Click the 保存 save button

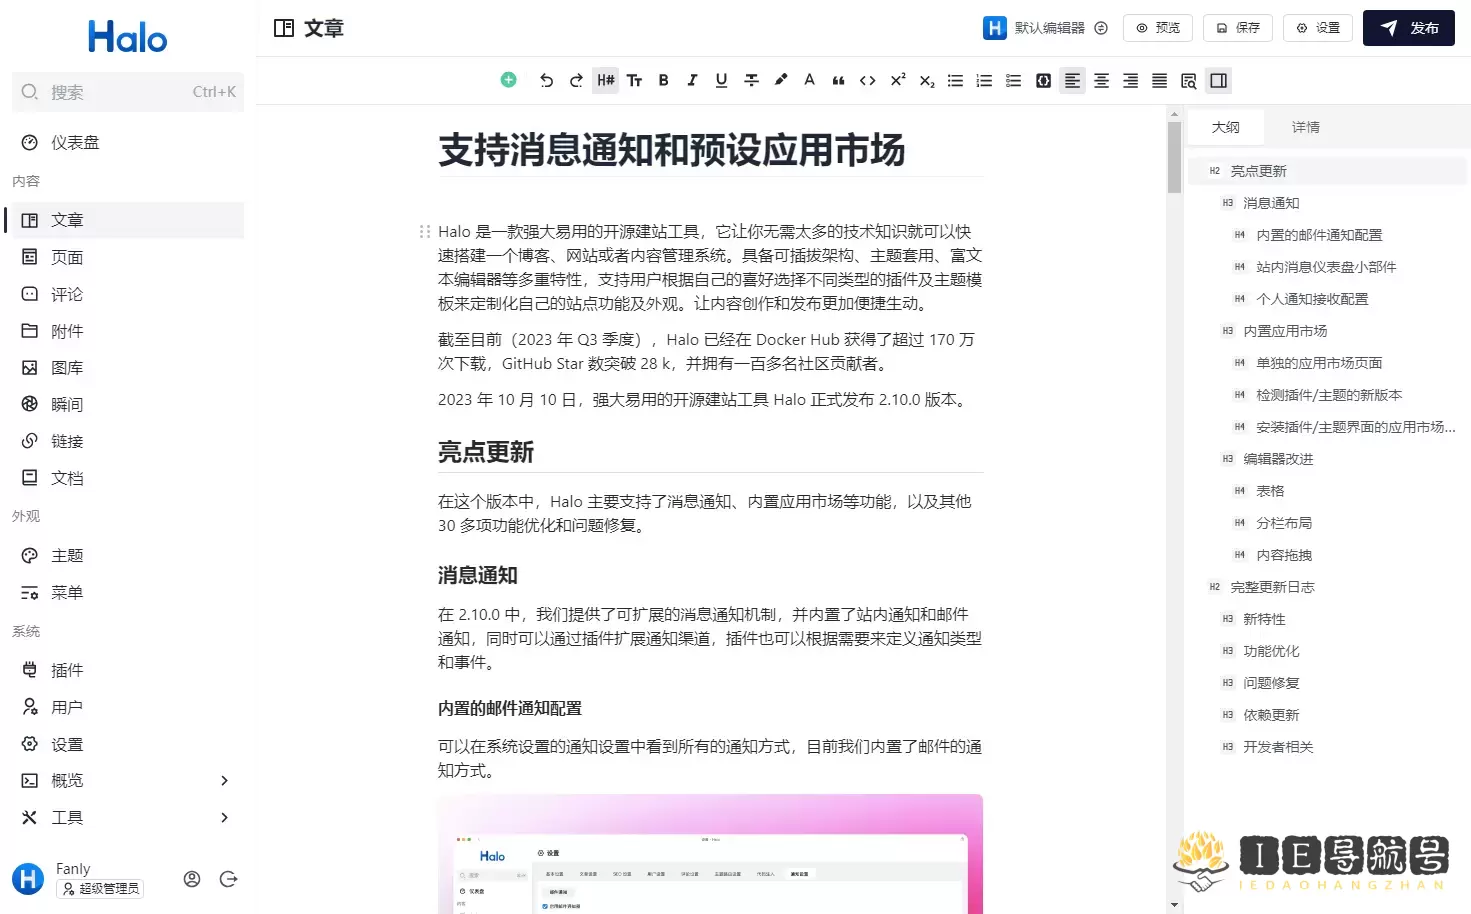[1238, 28]
